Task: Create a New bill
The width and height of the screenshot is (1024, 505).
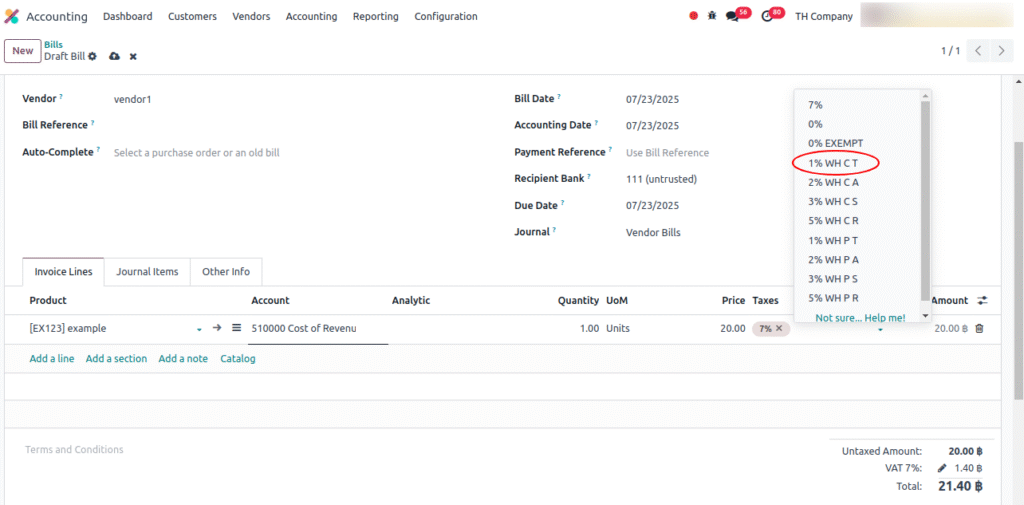Action: 23,51
